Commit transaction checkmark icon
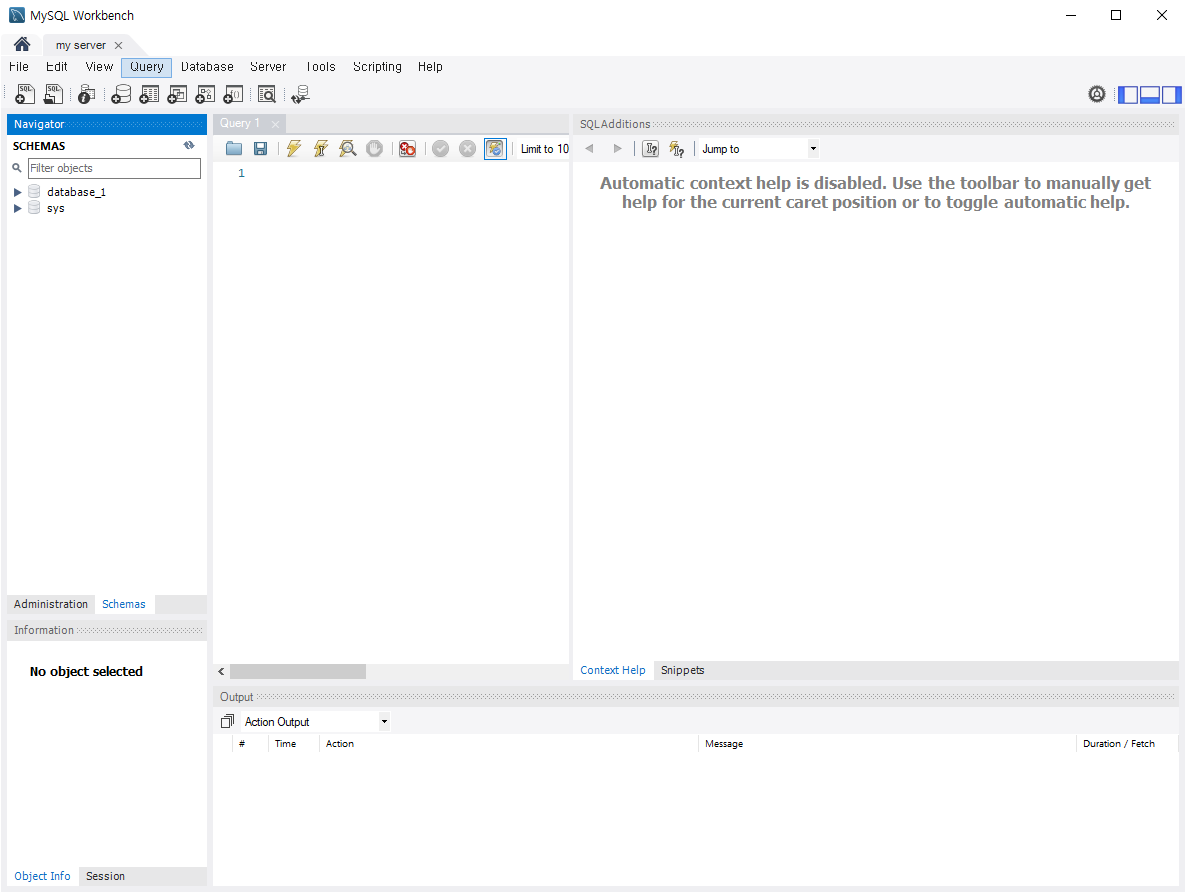The width and height of the screenshot is (1186, 893). (x=440, y=149)
